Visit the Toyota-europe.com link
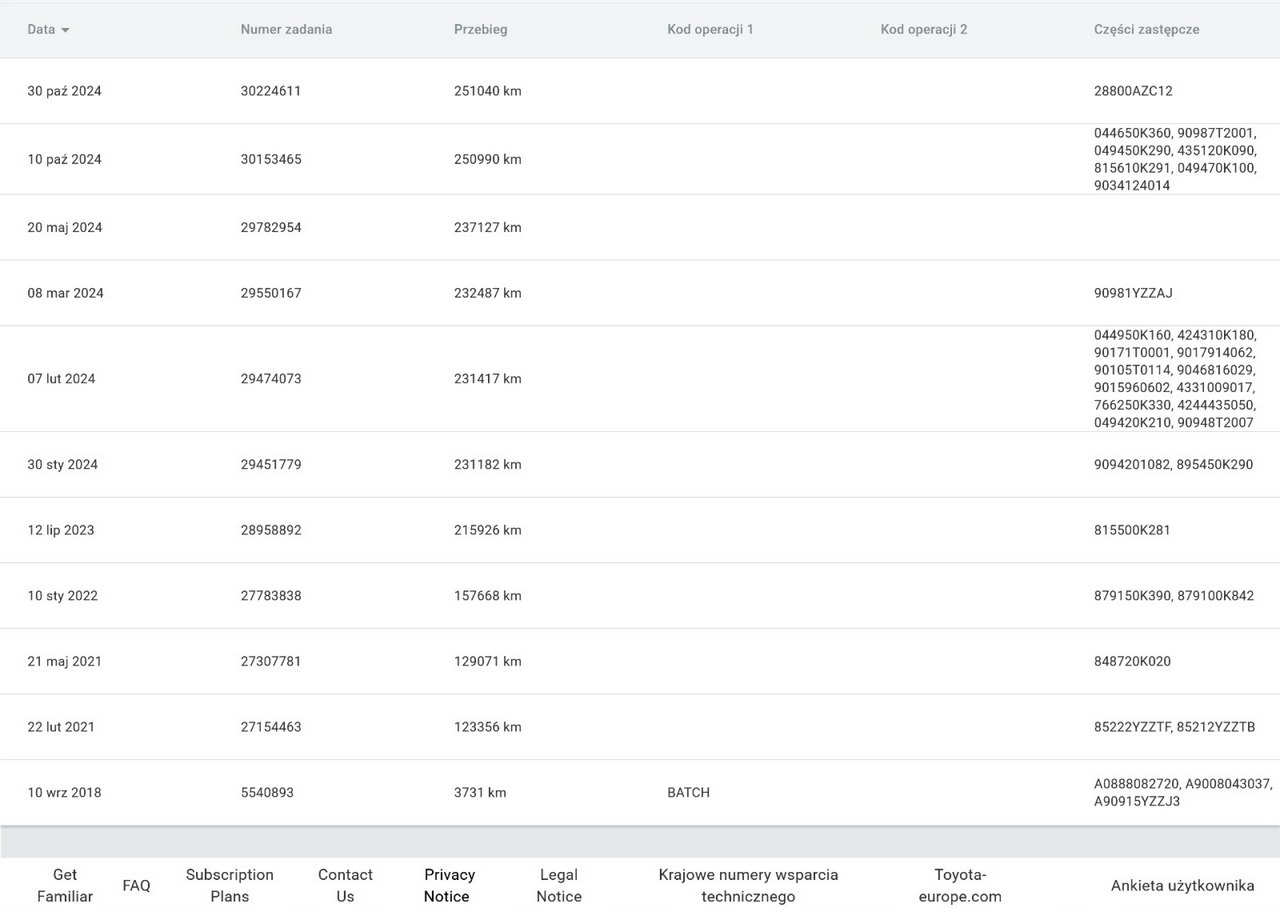The height and width of the screenshot is (912, 1280). pyautogui.click(x=960, y=885)
